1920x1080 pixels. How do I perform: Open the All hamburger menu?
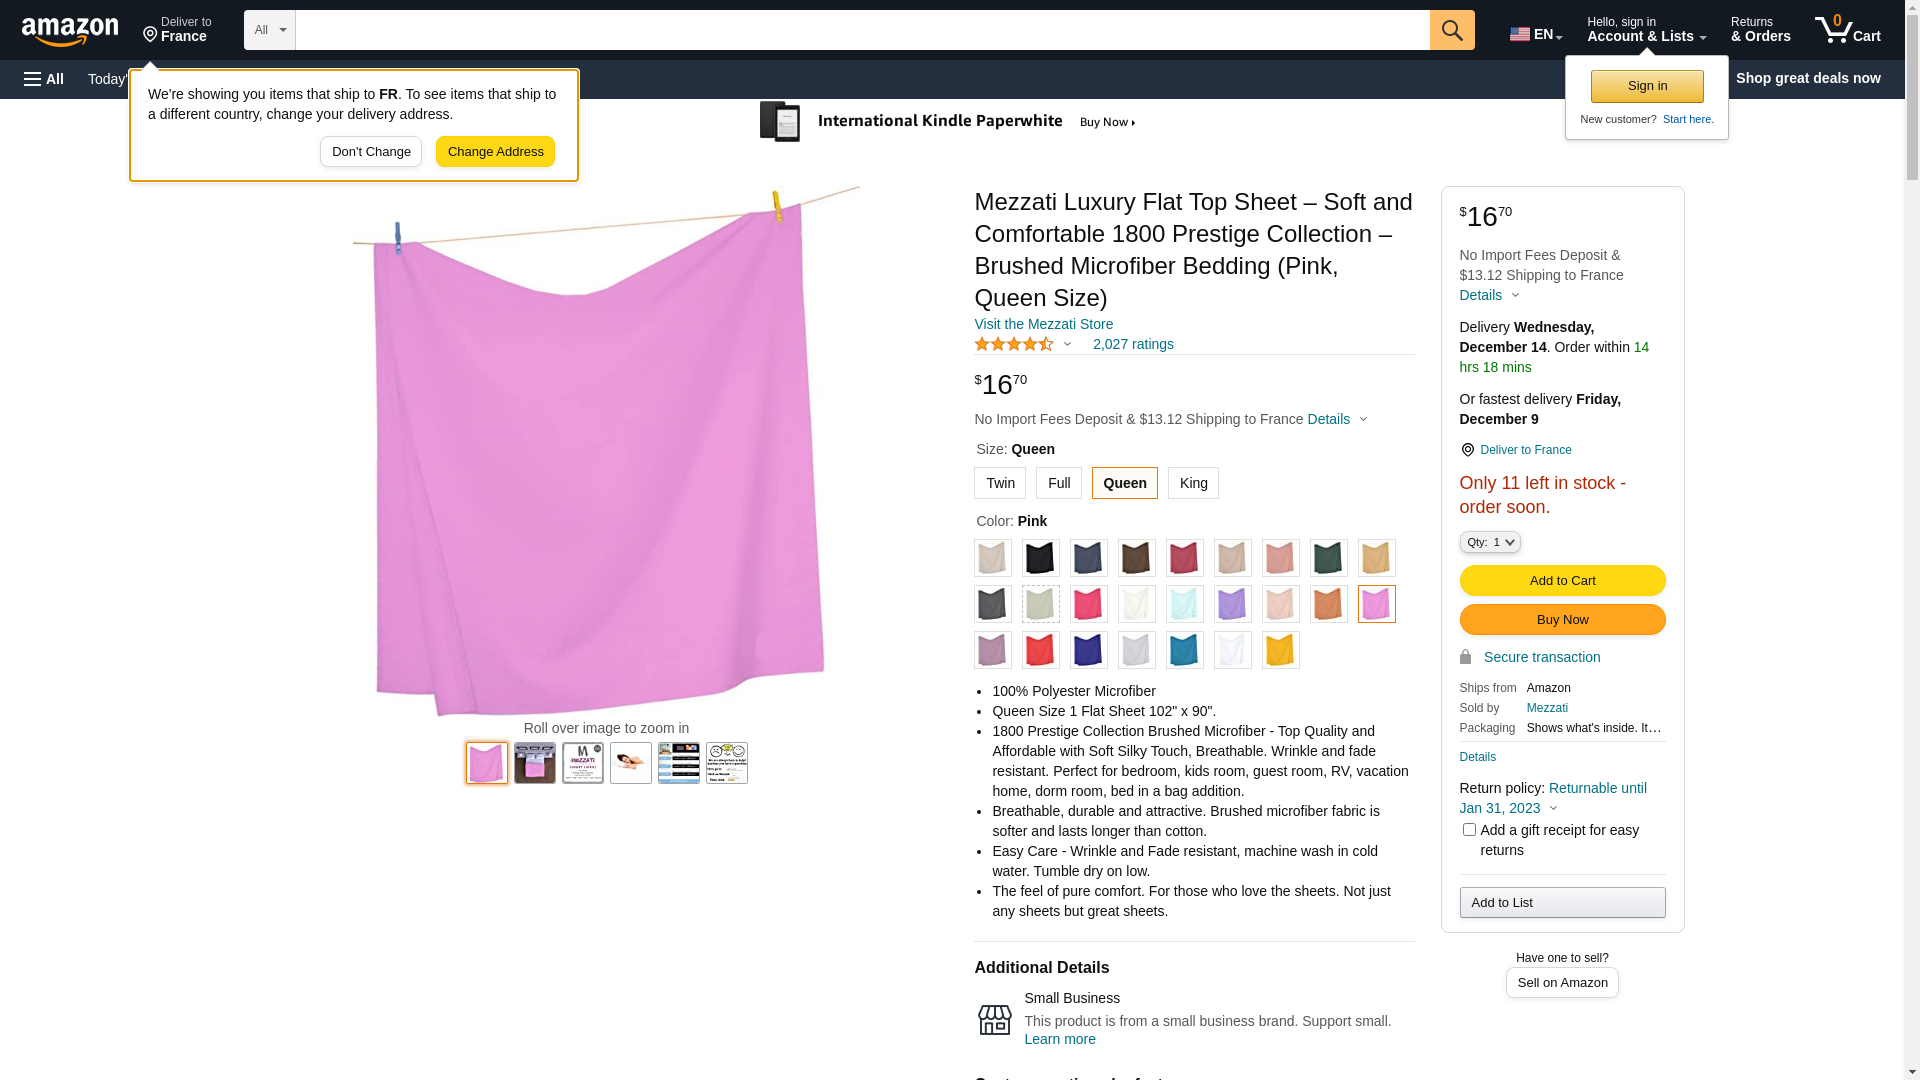(44, 79)
